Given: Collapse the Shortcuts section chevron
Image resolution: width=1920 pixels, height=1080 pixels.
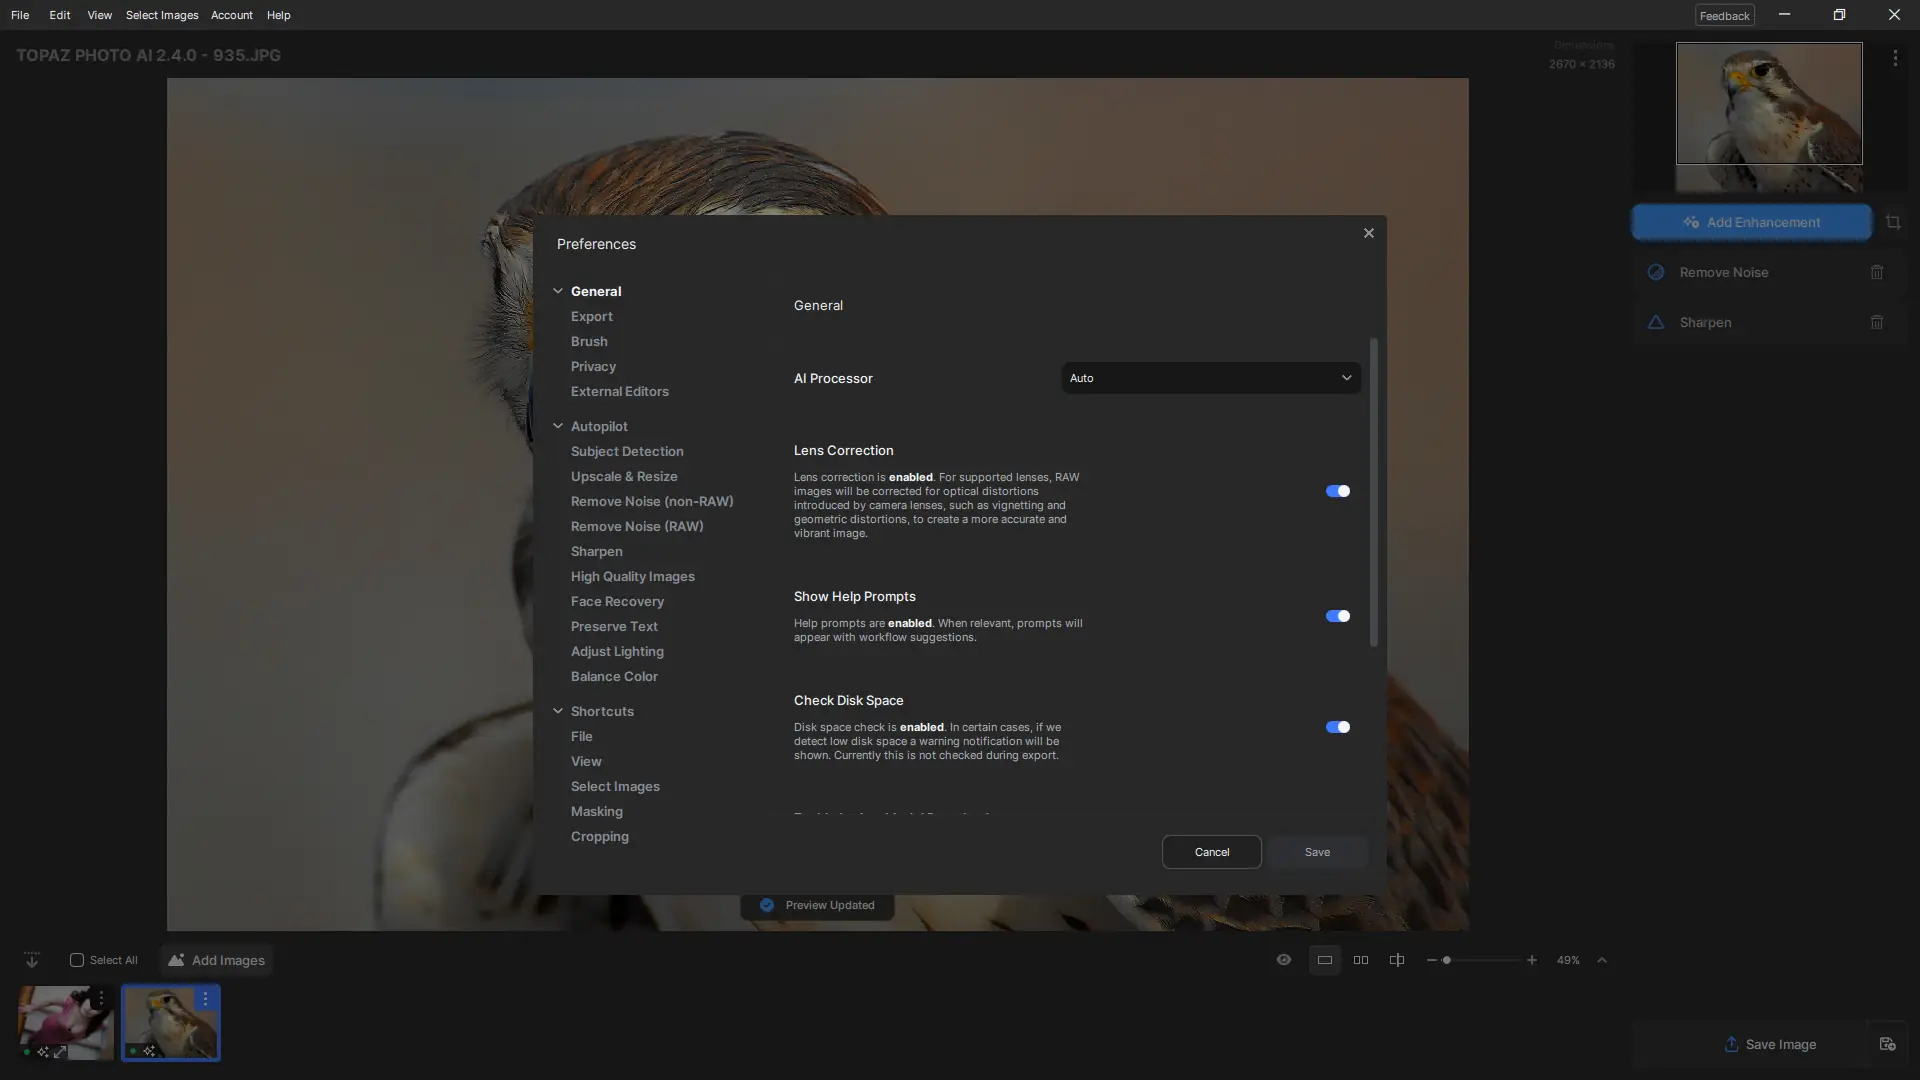Looking at the screenshot, I should point(558,711).
